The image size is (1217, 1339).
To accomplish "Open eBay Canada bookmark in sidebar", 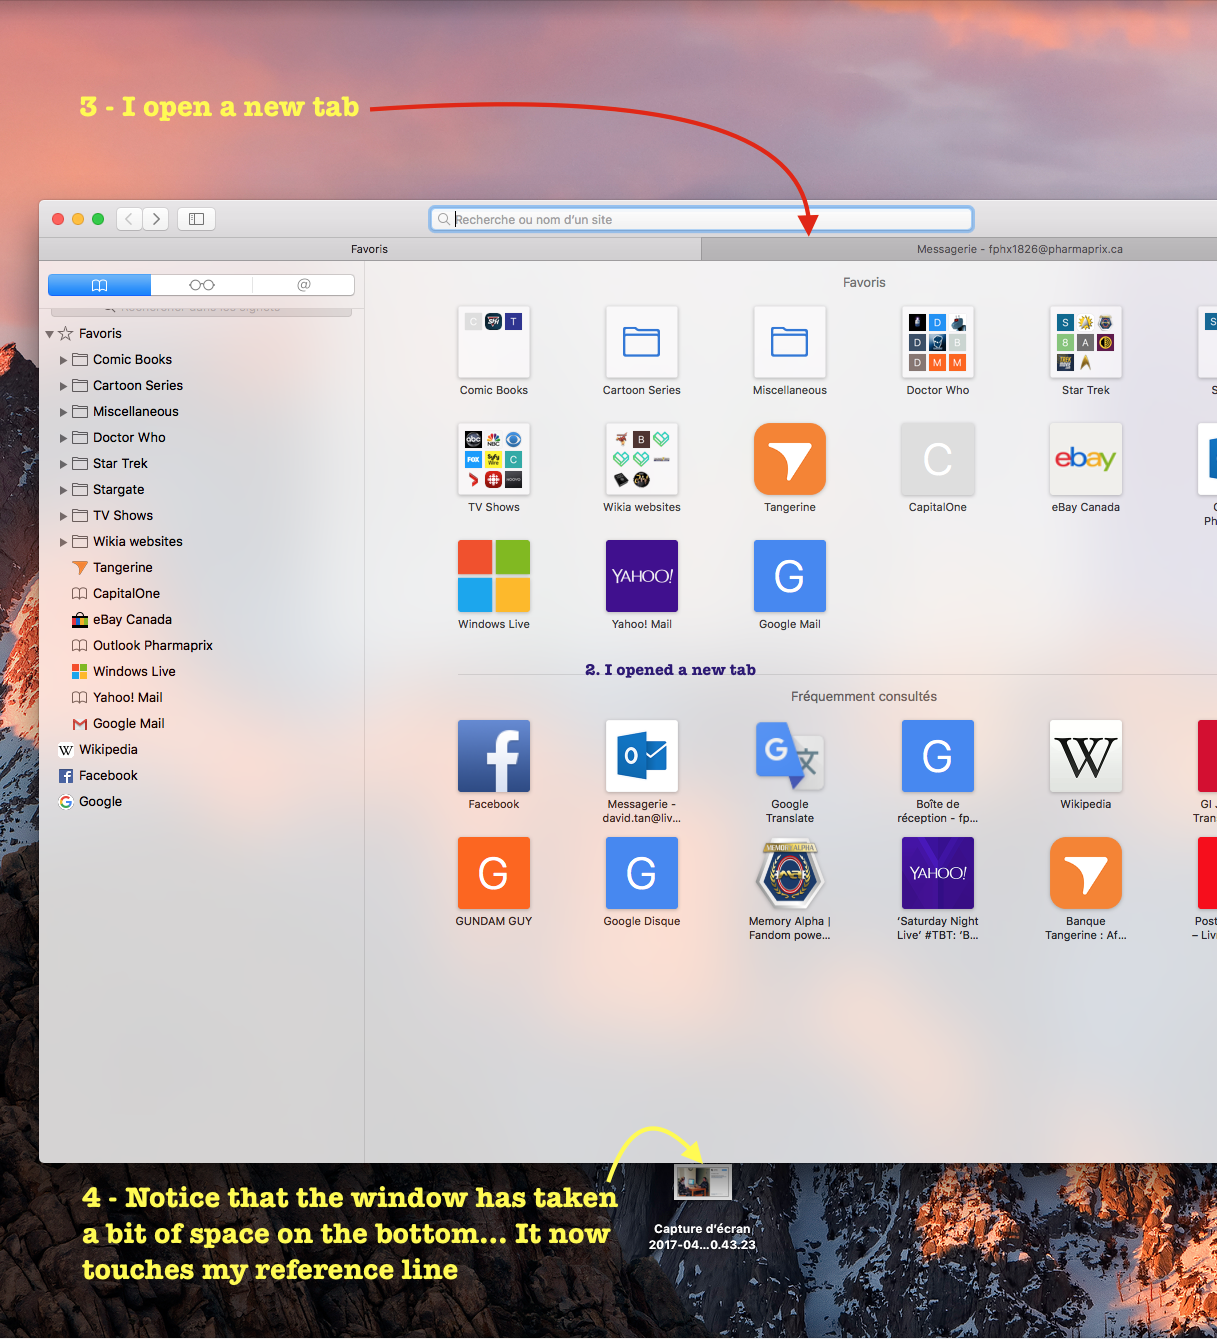I will pyautogui.click(x=121, y=620).
